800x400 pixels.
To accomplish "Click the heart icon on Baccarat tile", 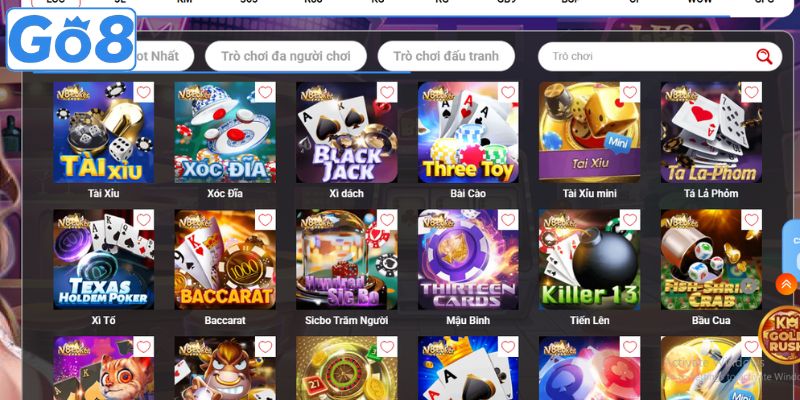I will point(265,220).
